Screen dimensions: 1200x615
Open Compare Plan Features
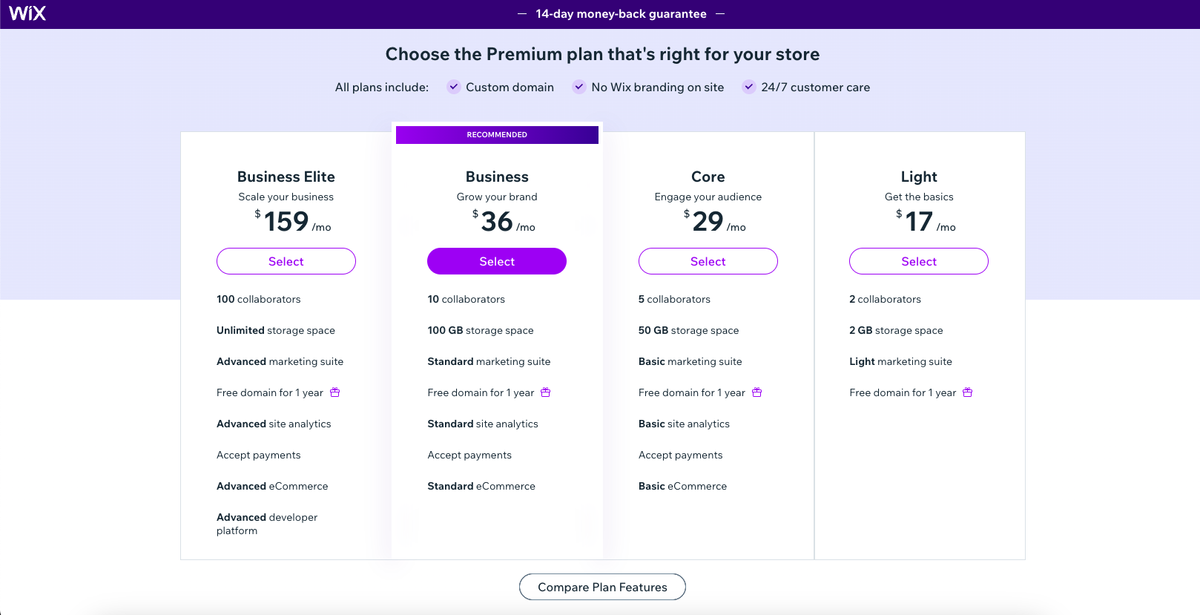[x=601, y=587]
